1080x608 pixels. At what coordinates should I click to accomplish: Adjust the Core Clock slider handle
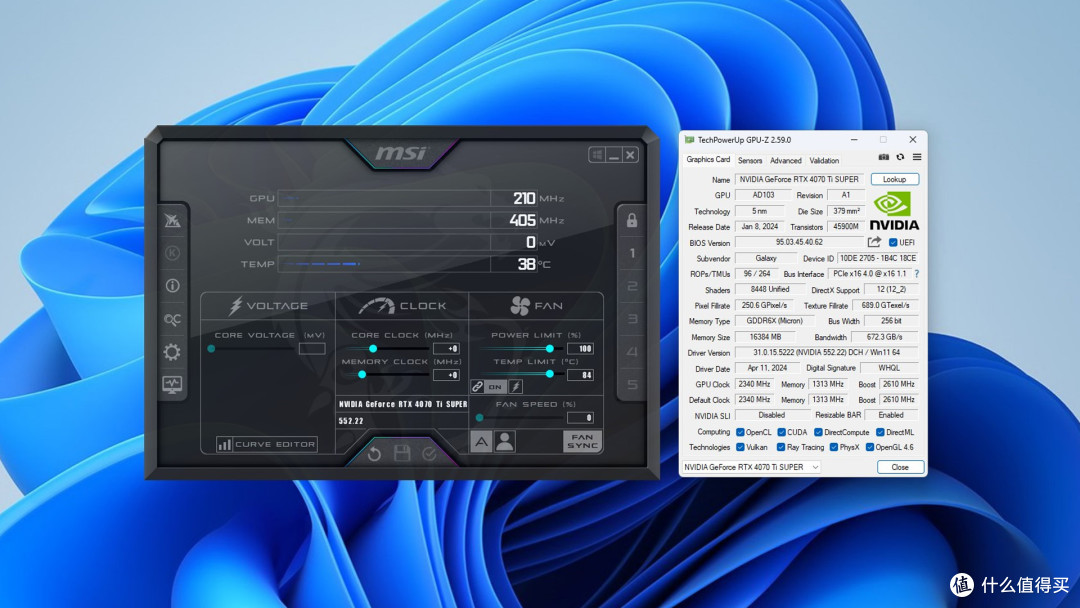pyautogui.click(x=373, y=348)
